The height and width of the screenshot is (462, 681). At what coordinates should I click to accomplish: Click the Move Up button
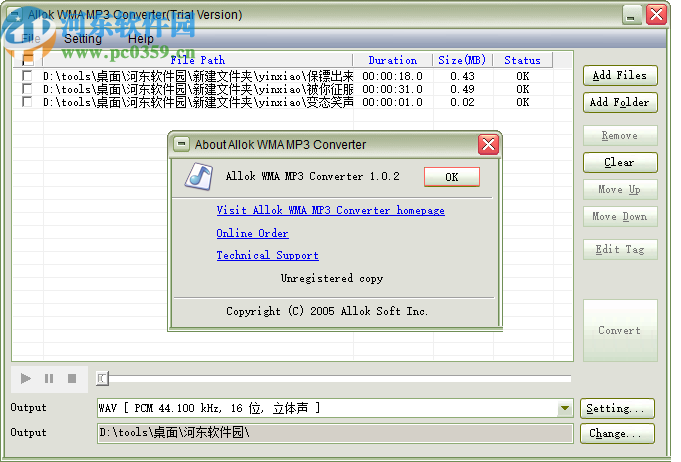(x=620, y=189)
